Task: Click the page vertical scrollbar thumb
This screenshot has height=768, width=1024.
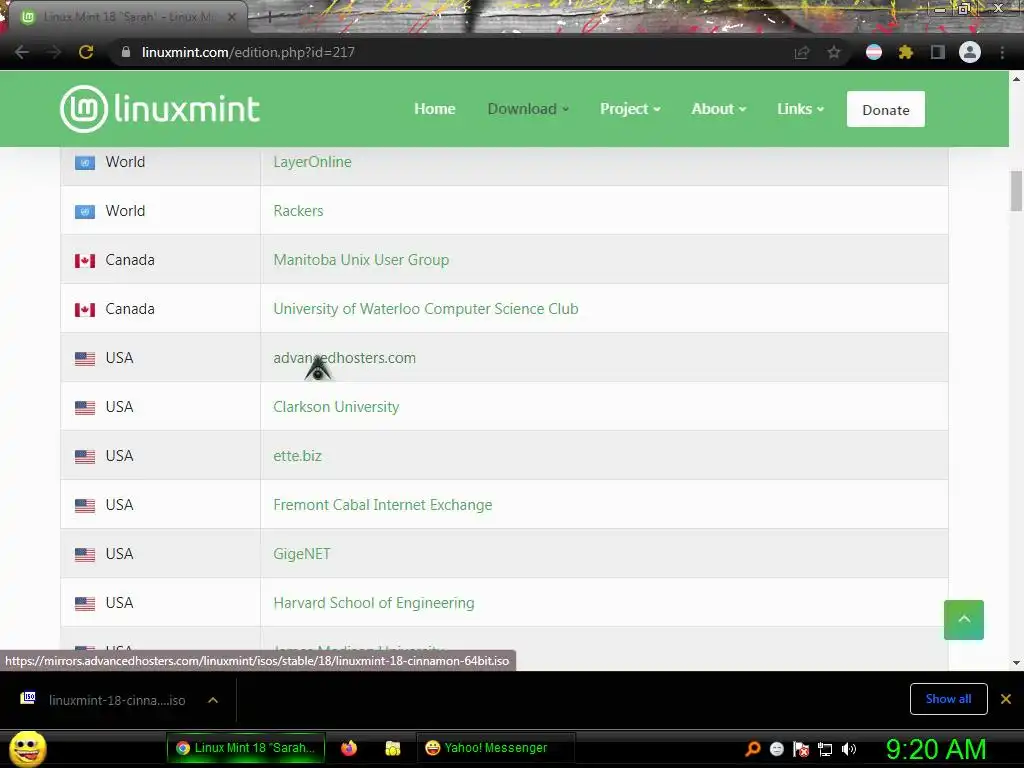Action: point(1016,191)
